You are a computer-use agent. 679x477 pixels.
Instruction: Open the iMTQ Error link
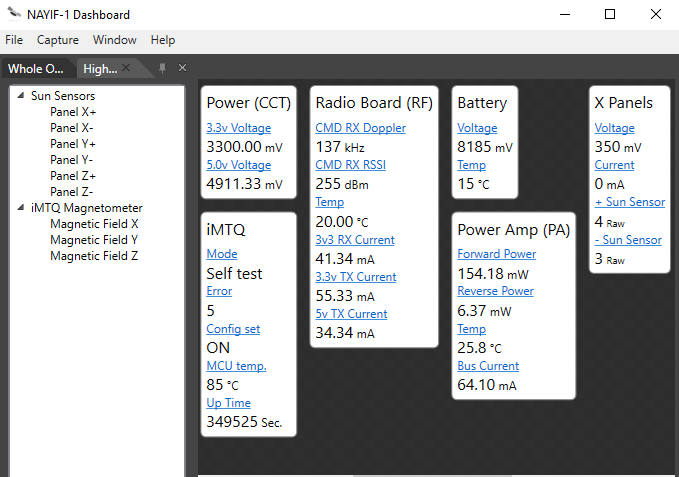[219, 291]
